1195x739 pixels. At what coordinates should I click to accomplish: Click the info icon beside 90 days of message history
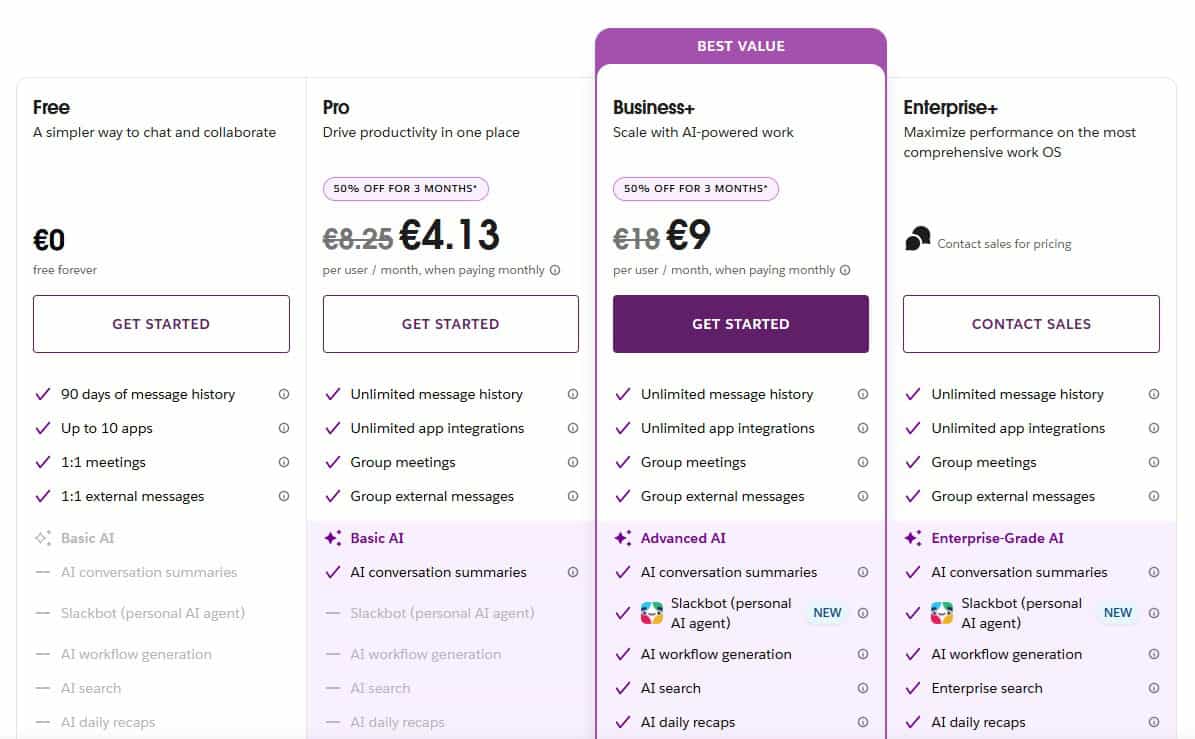(x=283, y=394)
